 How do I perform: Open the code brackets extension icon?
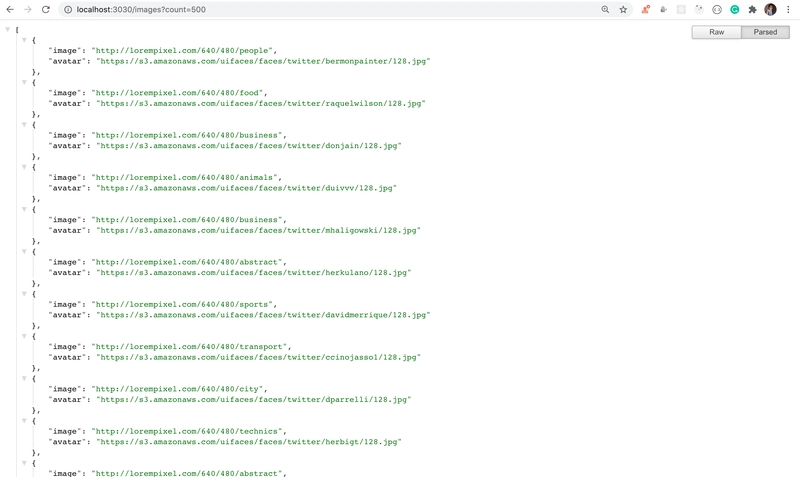pos(717,9)
